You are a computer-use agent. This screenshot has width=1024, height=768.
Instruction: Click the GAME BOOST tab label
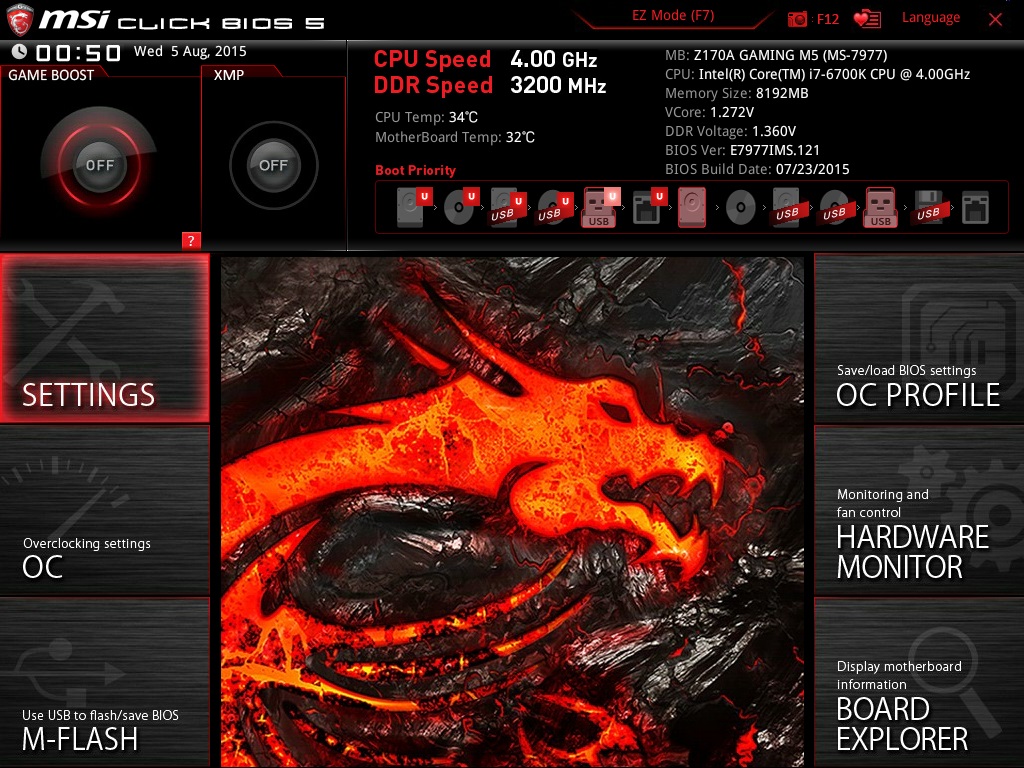pyautogui.click(x=51, y=75)
